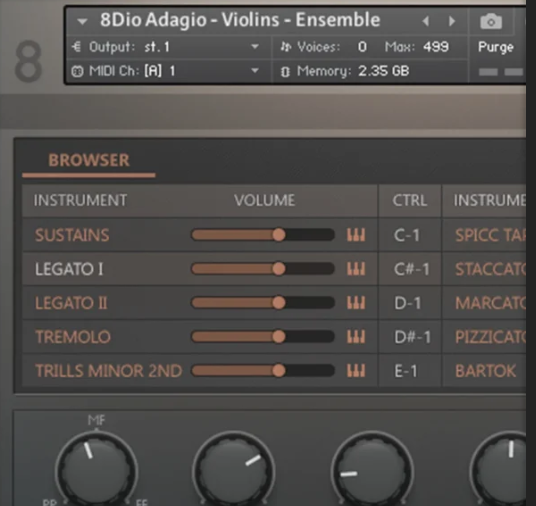The height and width of the screenshot is (506, 536).
Task: Select the BARTOK articulation entry
Action: coord(485,371)
